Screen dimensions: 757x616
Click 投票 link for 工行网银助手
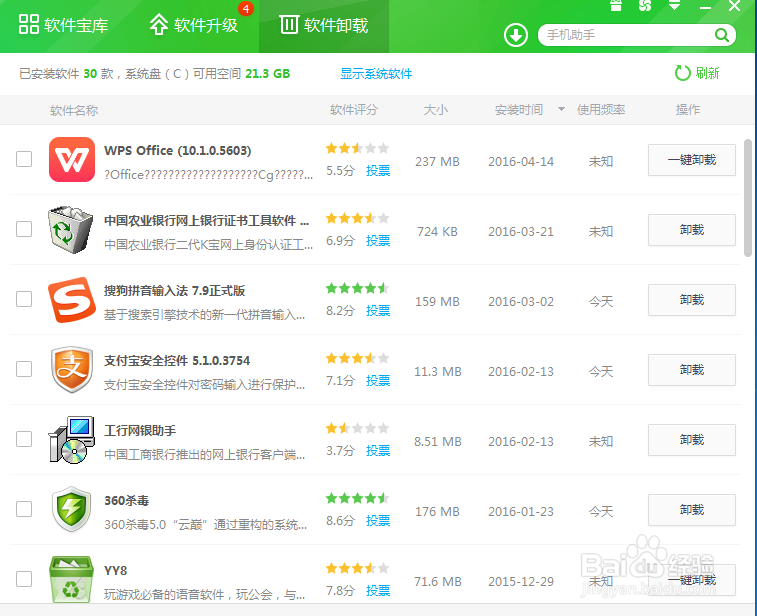378,450
